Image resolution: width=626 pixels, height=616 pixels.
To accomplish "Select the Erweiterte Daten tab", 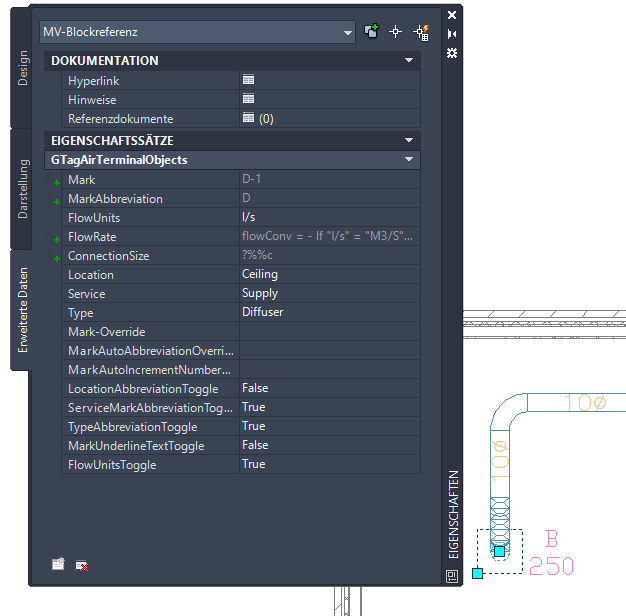I will [x=21, y=310].
